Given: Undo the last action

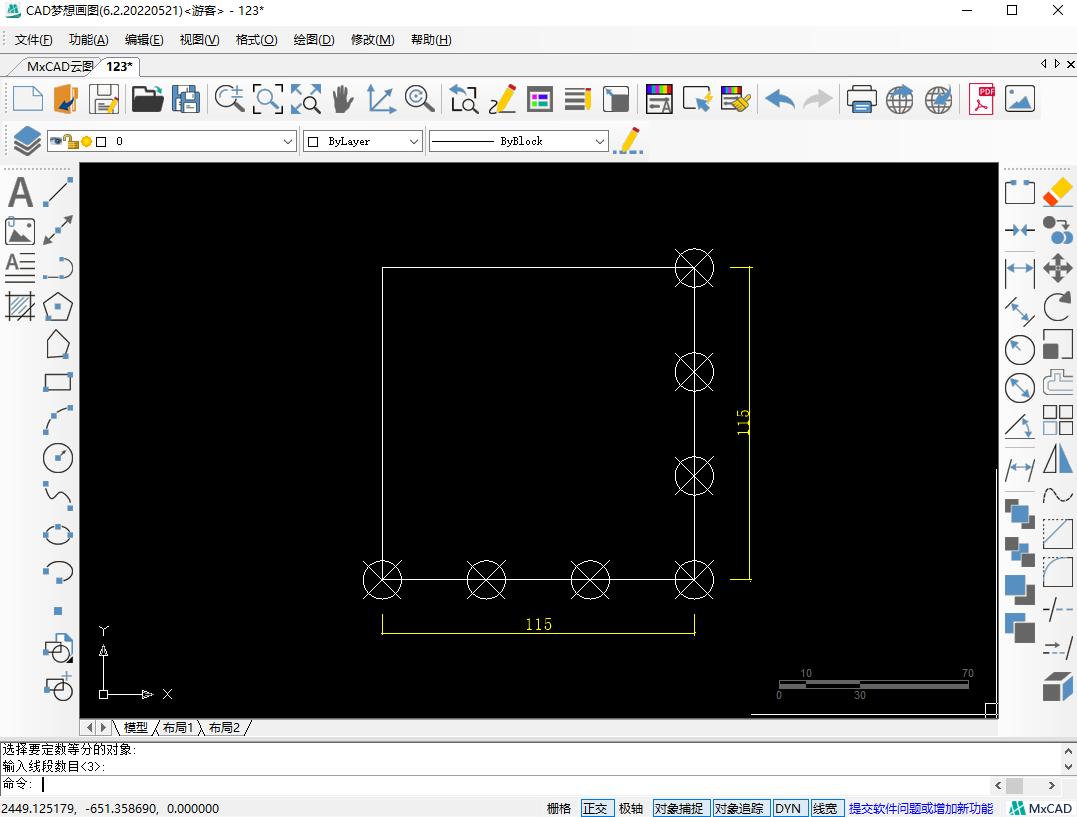Looking at the screenshot, I should pos(778,99).
